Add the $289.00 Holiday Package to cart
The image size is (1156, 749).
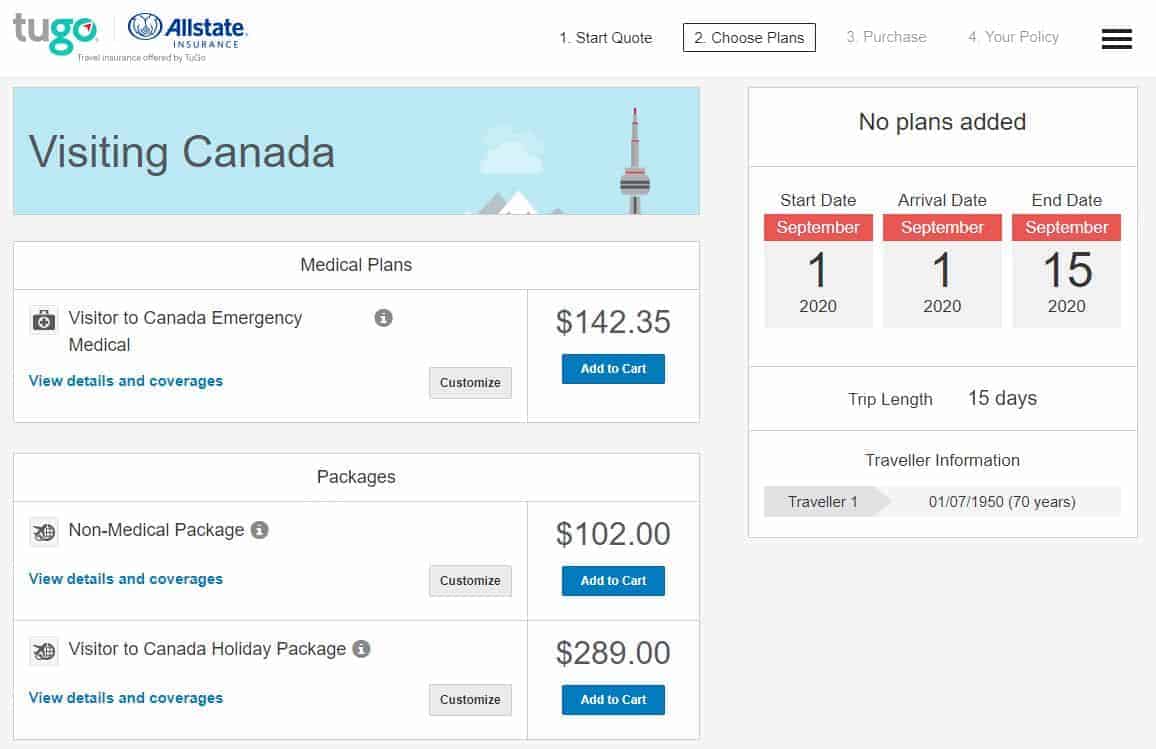(x=613, y=700)
